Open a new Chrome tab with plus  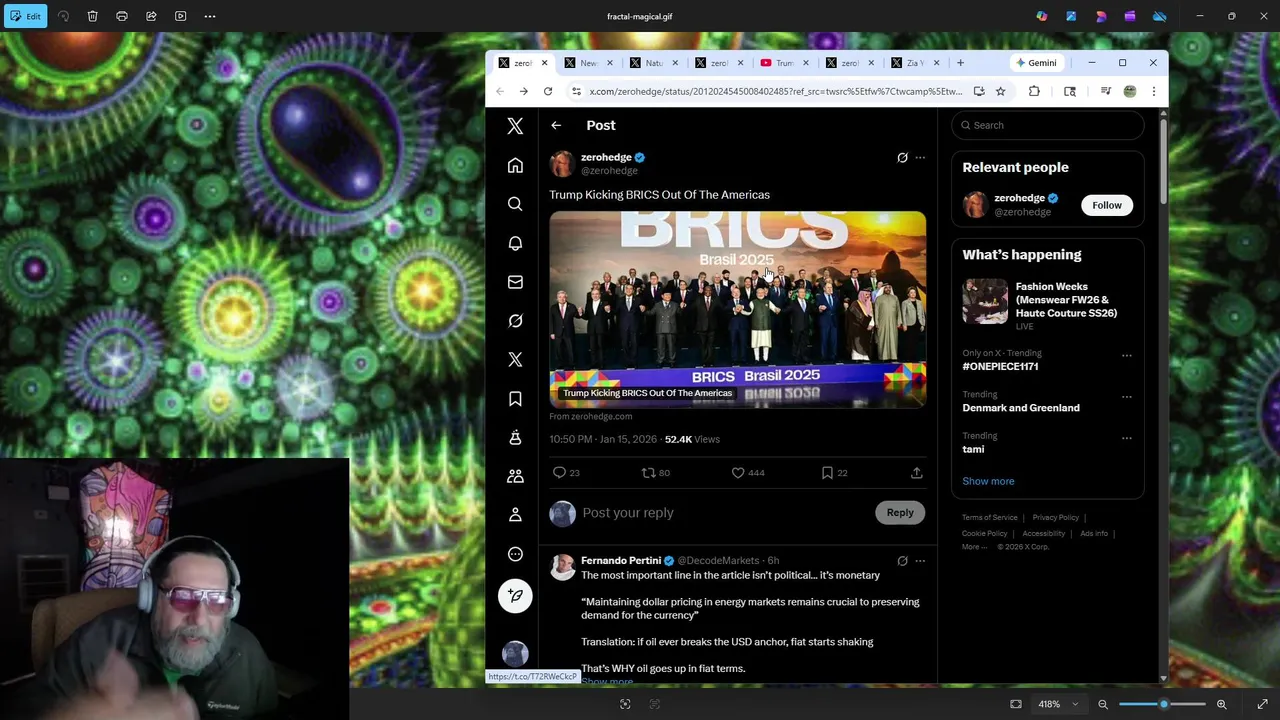(x=960, y=63)
